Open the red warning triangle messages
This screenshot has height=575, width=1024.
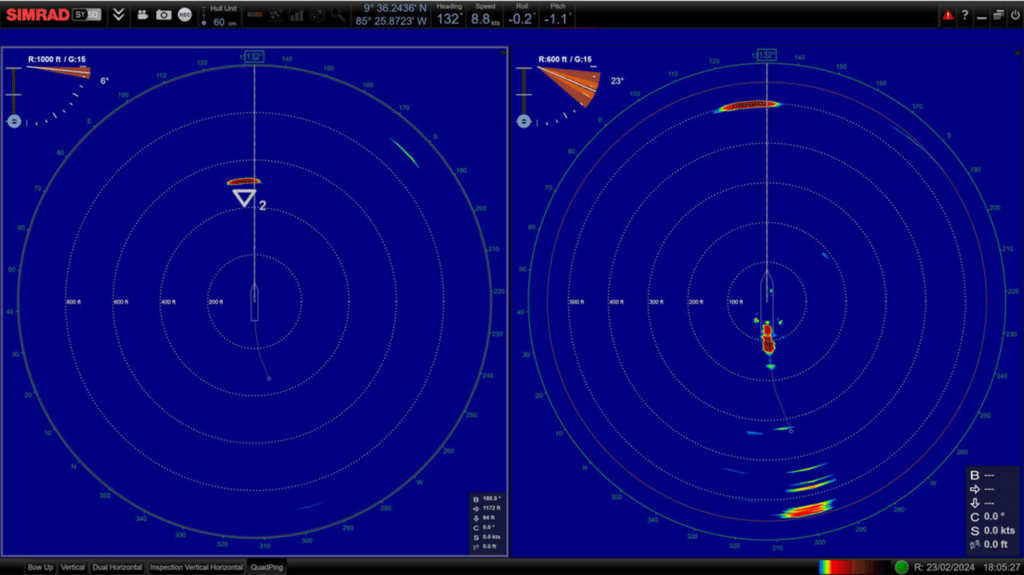948,16
